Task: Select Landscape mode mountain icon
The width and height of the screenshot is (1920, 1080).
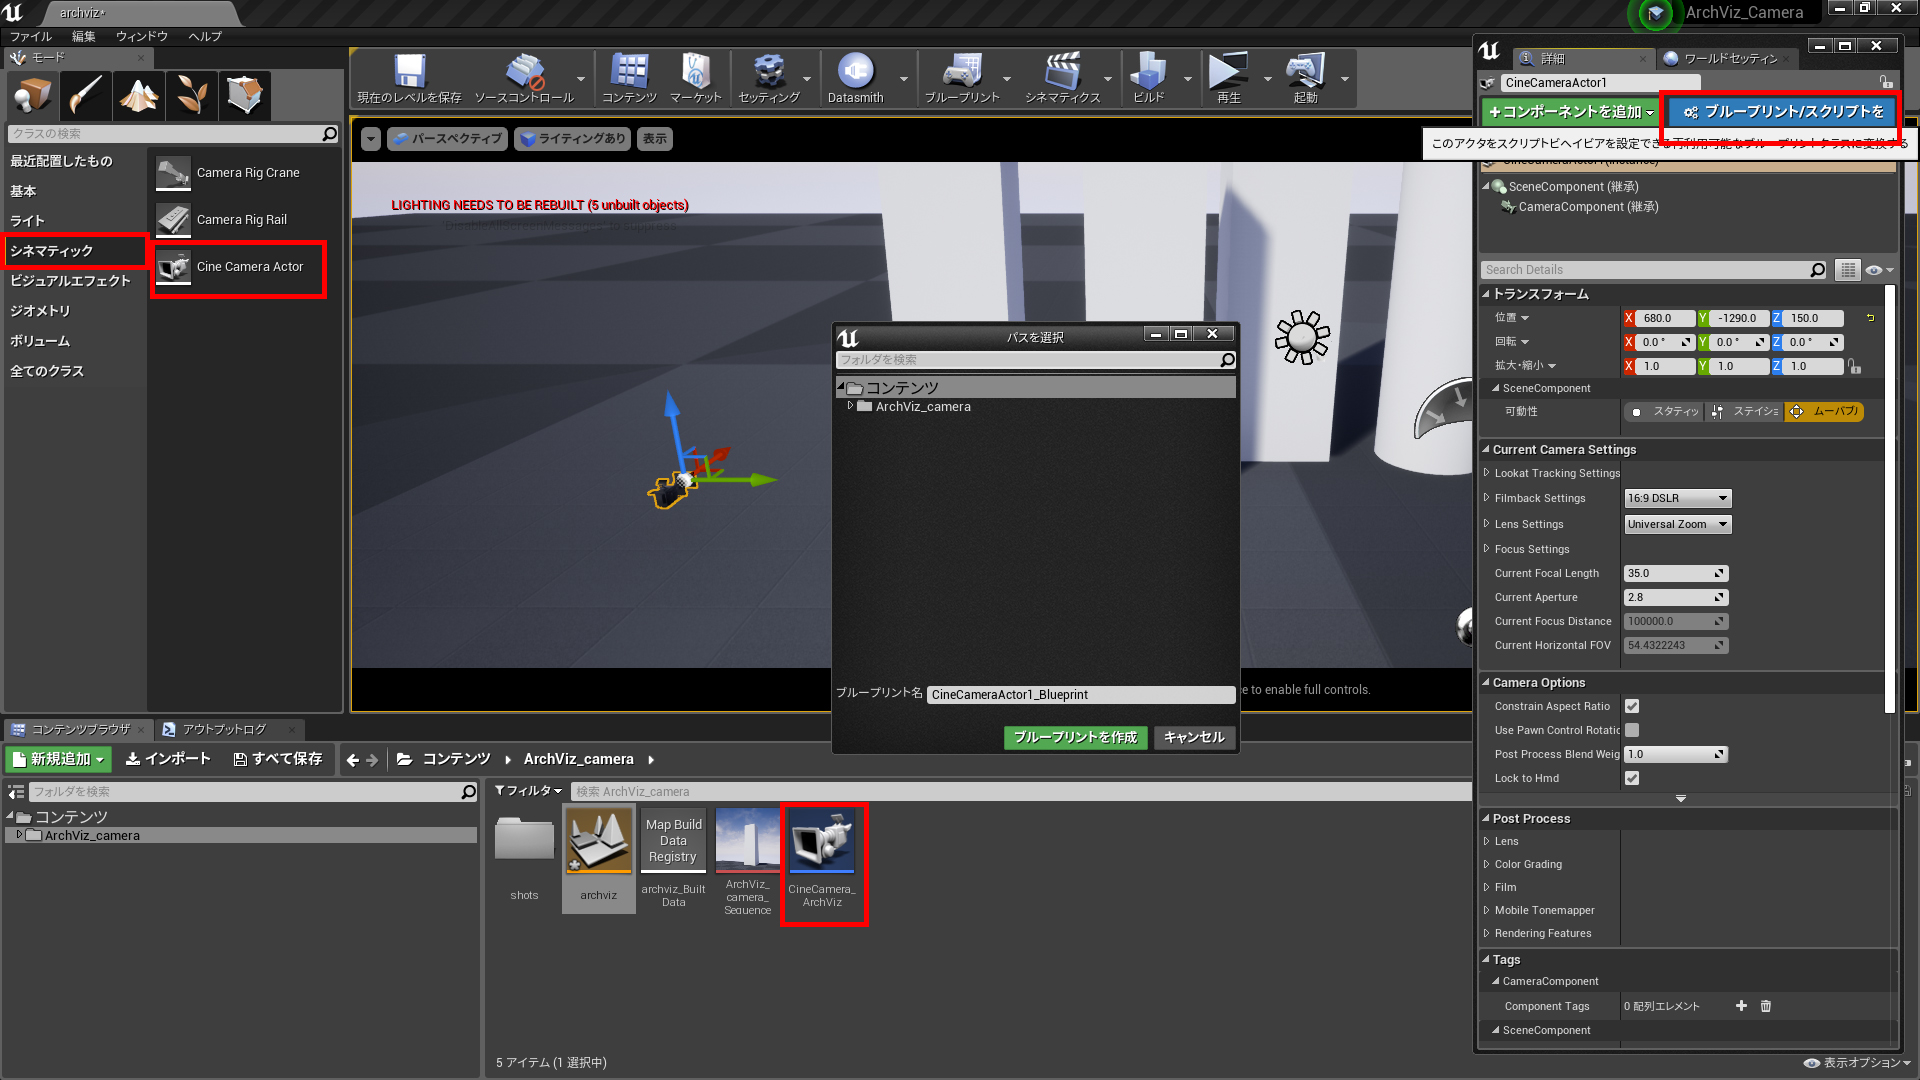Action: tap(138, 95)
